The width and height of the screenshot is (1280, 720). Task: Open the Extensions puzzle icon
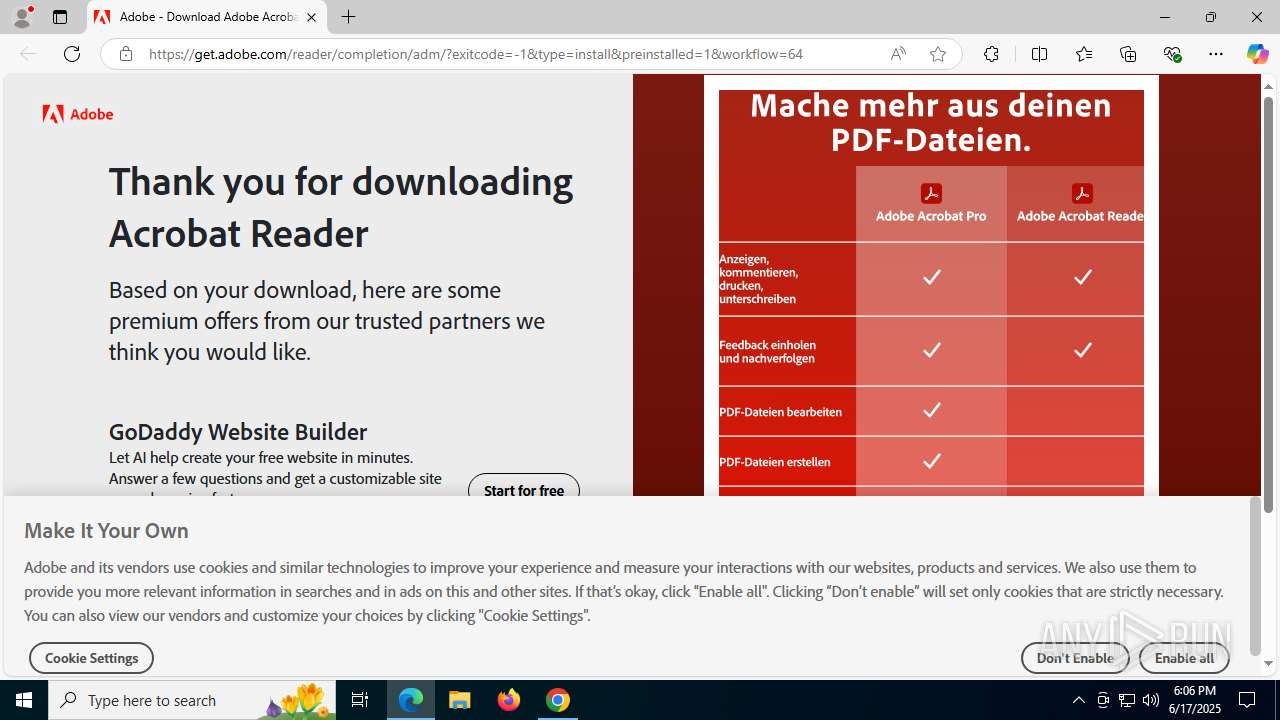[x=991, y=54]
